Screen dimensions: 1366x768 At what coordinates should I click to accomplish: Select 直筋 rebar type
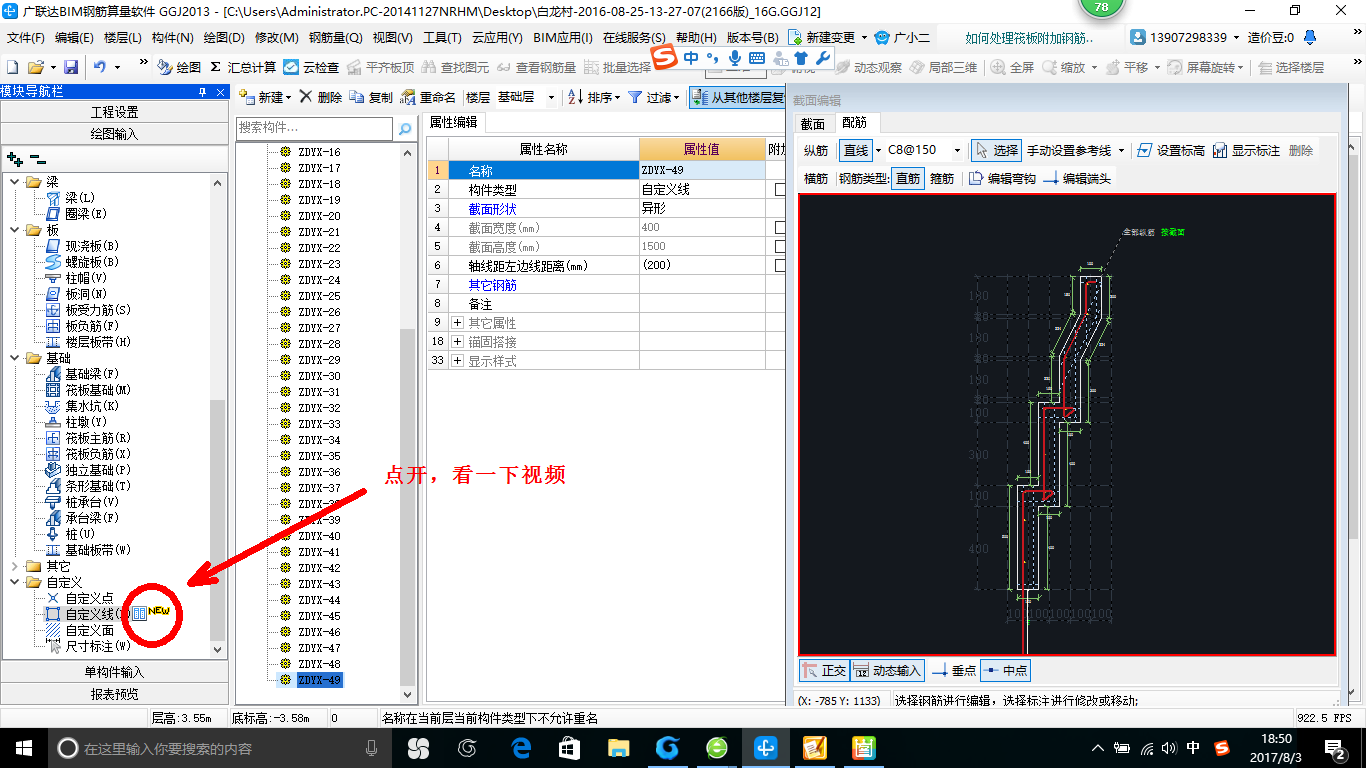click(908, 178)
